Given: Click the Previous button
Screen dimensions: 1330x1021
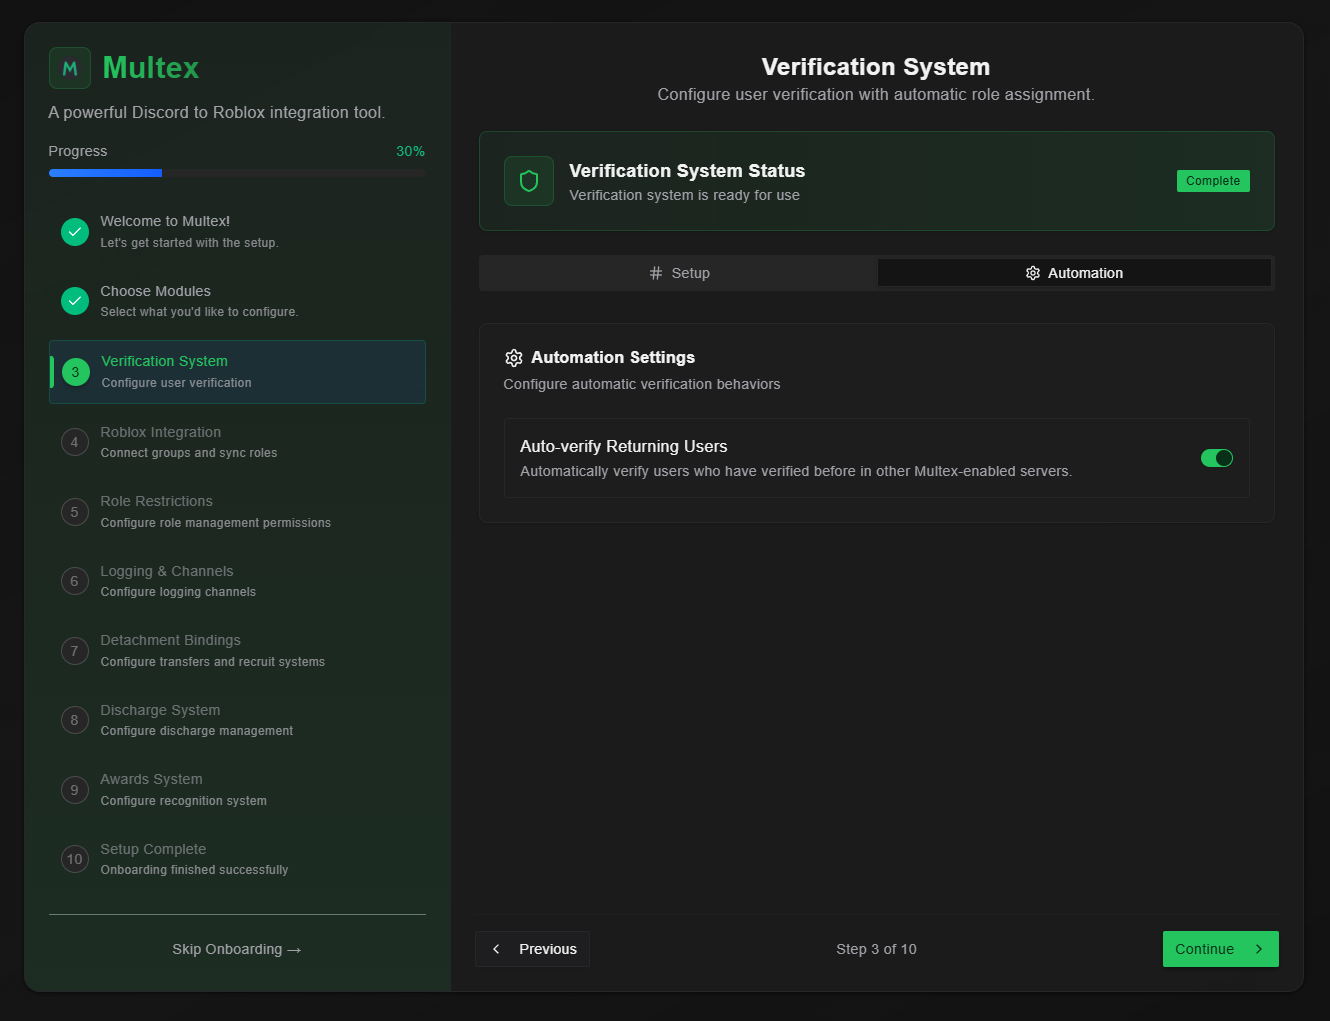Looking at the screenshot, I should click(532, 949).
